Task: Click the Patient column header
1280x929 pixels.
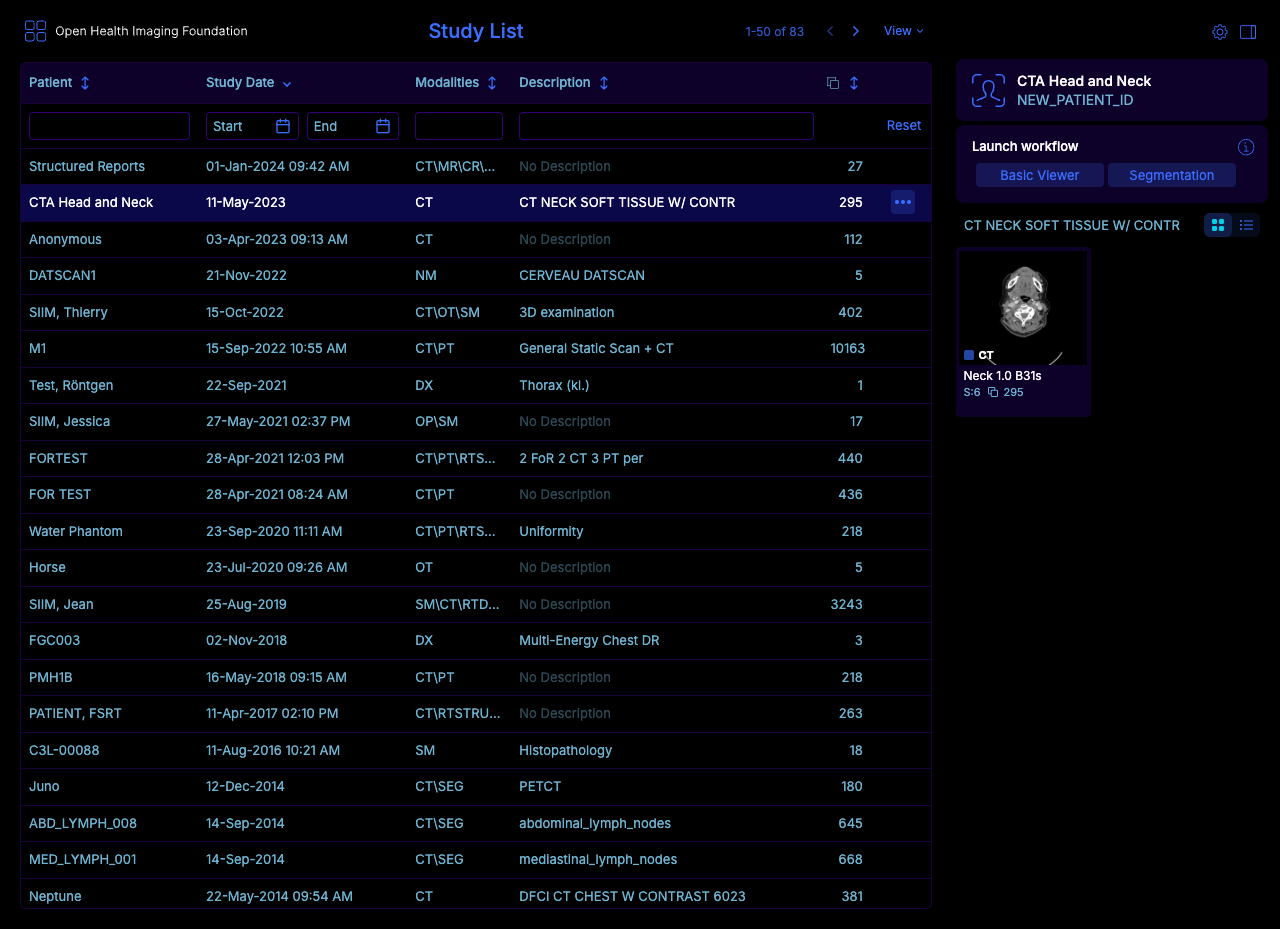Action: tap(50, 83)
